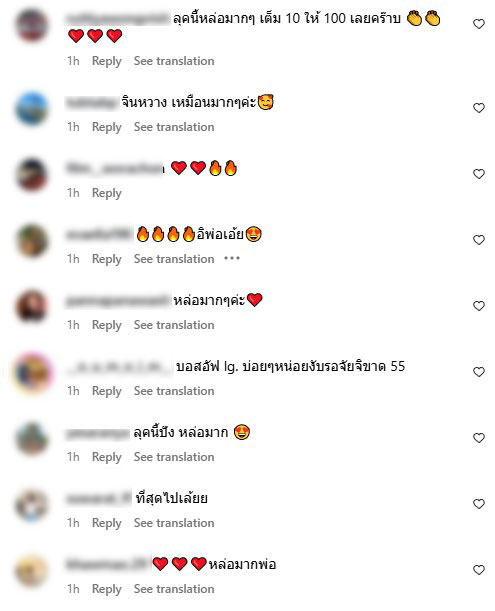Like the หล่อมากๆค่ะ comment
The width and height of the screenshot is (495, 611).
479,306
